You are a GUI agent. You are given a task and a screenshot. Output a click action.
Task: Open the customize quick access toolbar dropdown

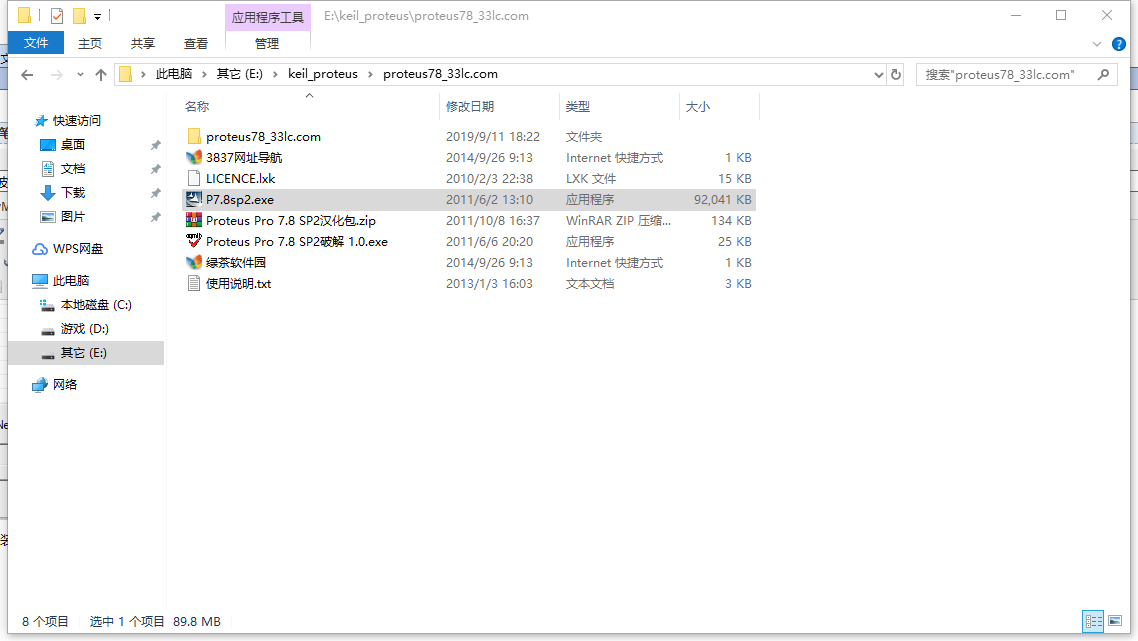97,16
